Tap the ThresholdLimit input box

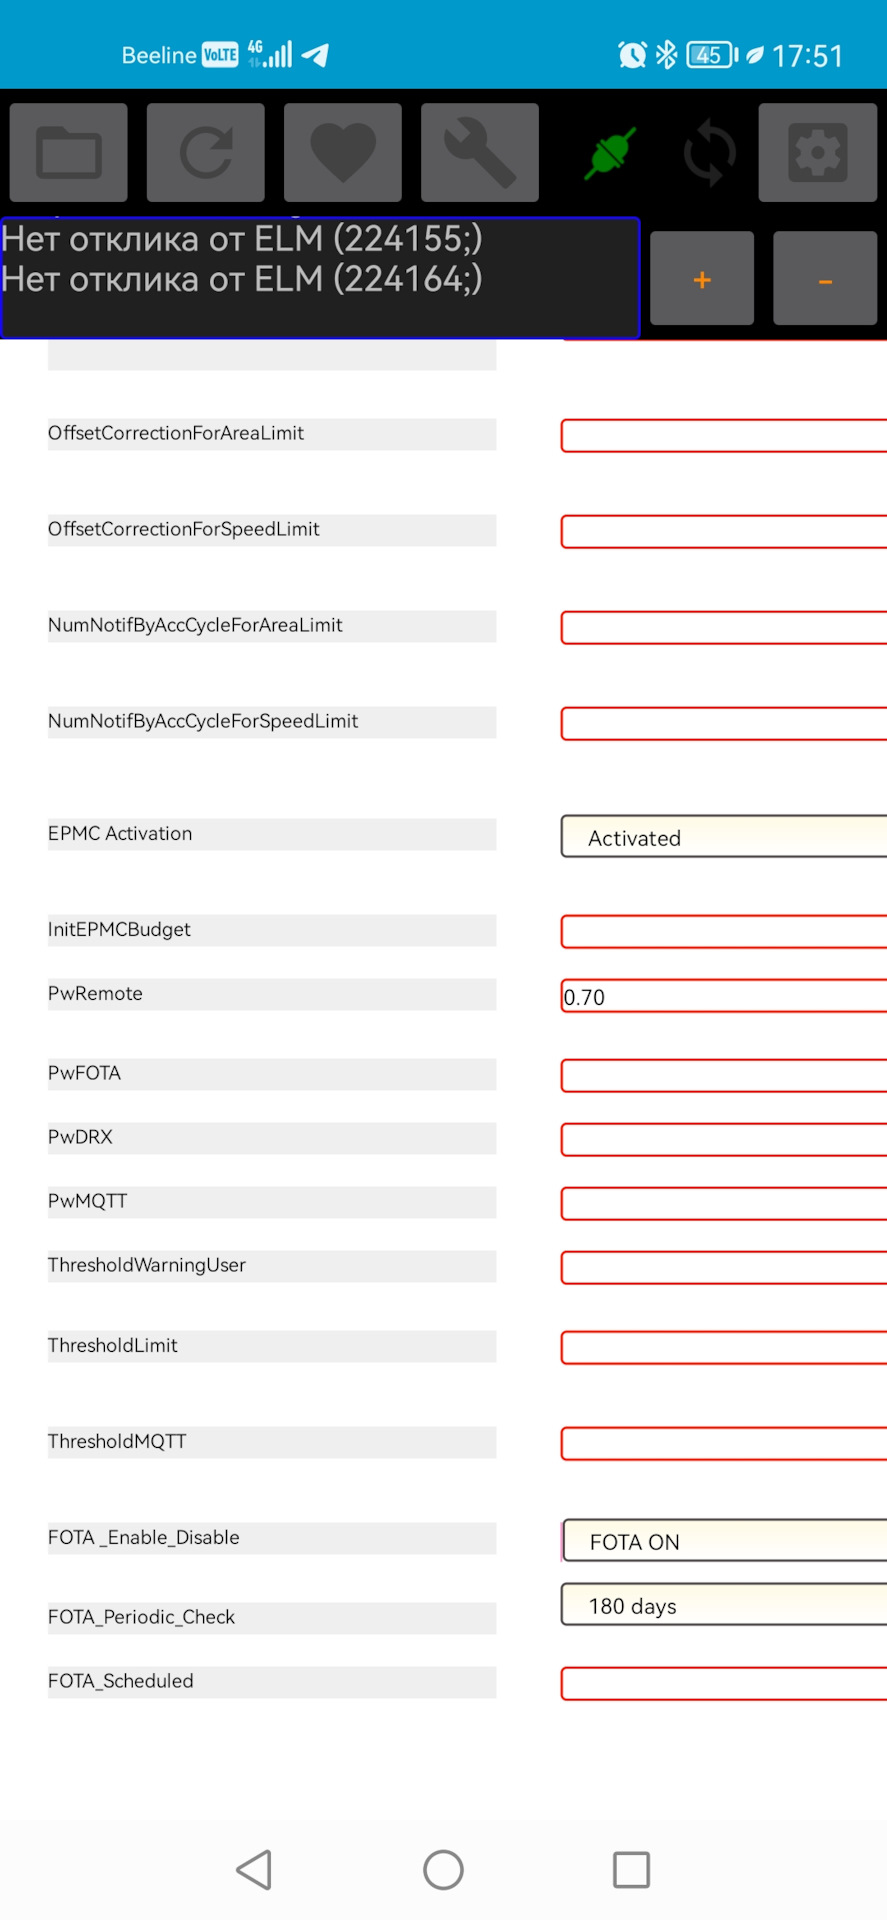coord(724,1348)
